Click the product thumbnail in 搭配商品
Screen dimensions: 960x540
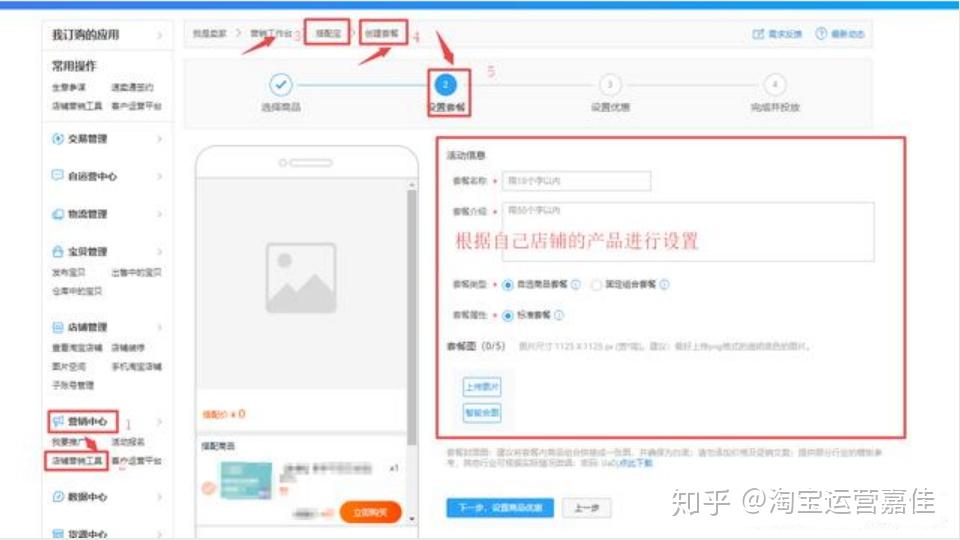coord(246,481)
